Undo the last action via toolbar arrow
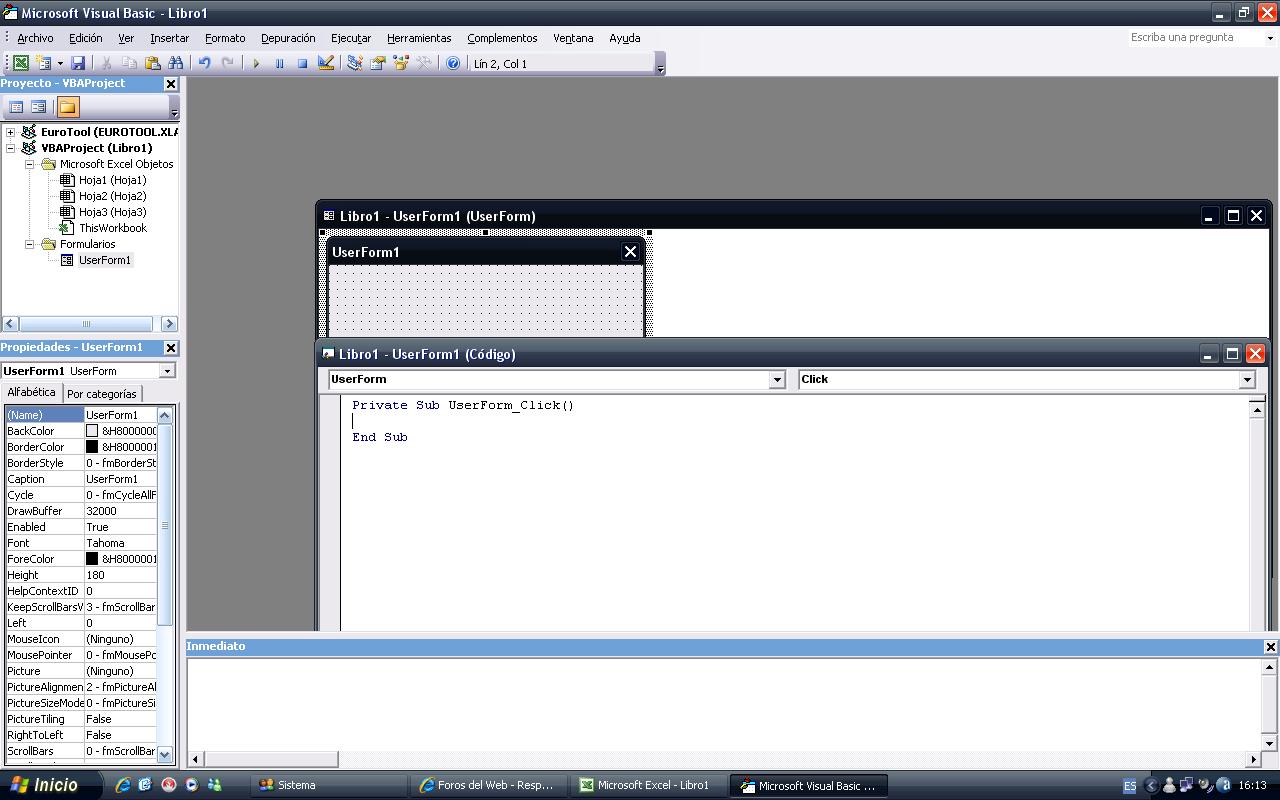The height and width of the screenshot is (800, 1280). [204, 63]
